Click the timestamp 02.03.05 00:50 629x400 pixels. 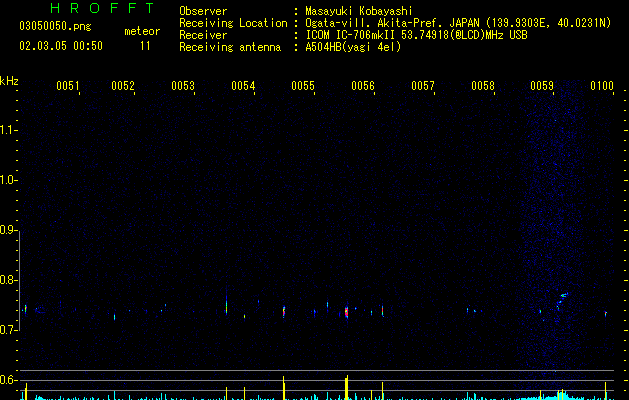point(61,46)
